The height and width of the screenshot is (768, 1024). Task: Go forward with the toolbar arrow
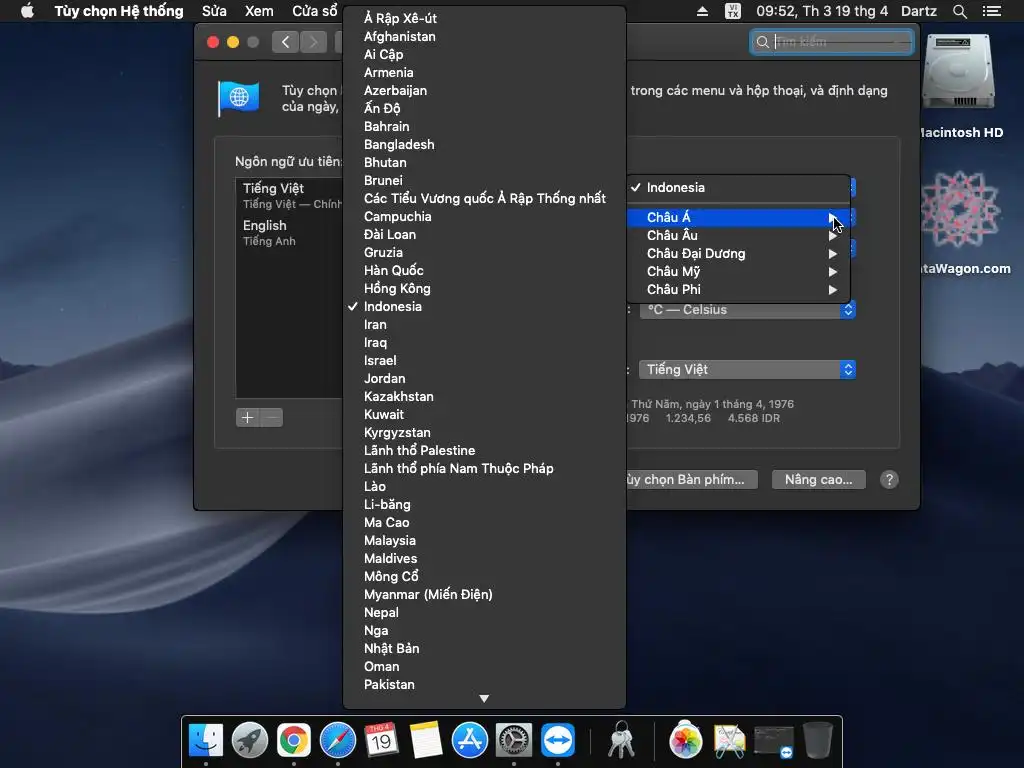[x=313, y=42]
